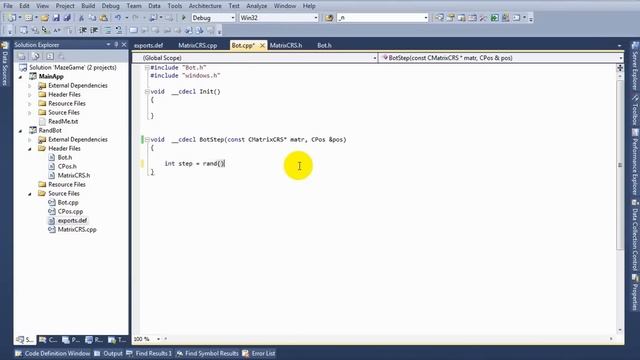Open the Solution Explorer window toolbar icon

(x=439, y=18)
